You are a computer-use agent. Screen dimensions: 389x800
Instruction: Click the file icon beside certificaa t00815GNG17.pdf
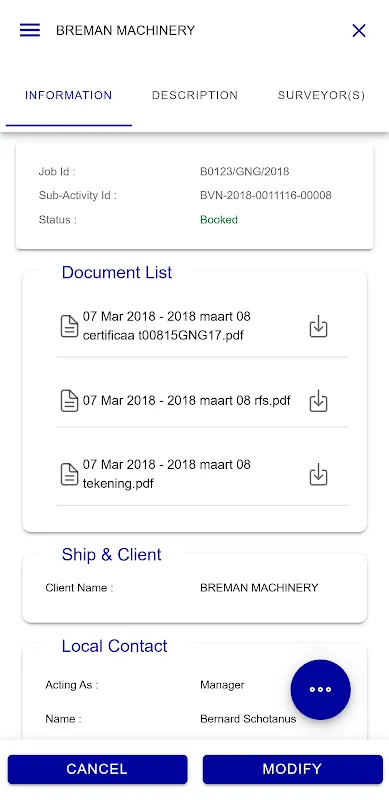pos(69,327)
